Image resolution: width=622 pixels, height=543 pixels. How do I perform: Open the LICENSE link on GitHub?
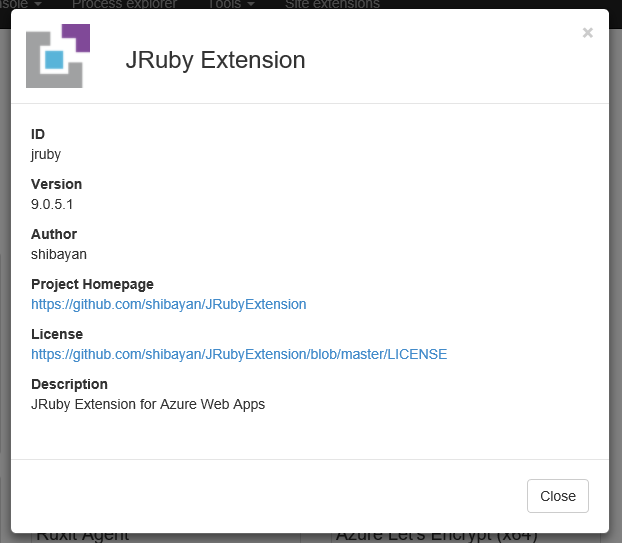pos(239,354)
